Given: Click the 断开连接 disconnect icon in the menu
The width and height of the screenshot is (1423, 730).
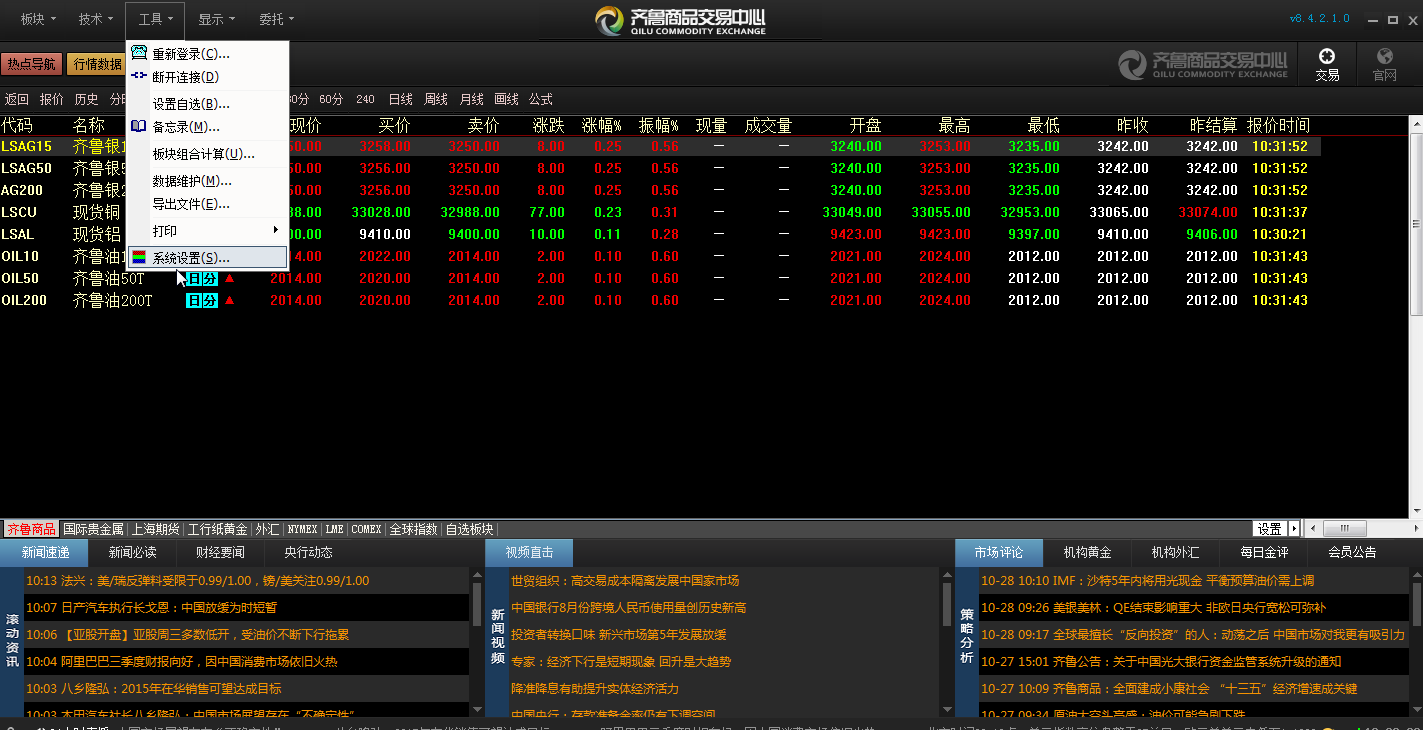Looking at the screenshot, I should 139,76.
